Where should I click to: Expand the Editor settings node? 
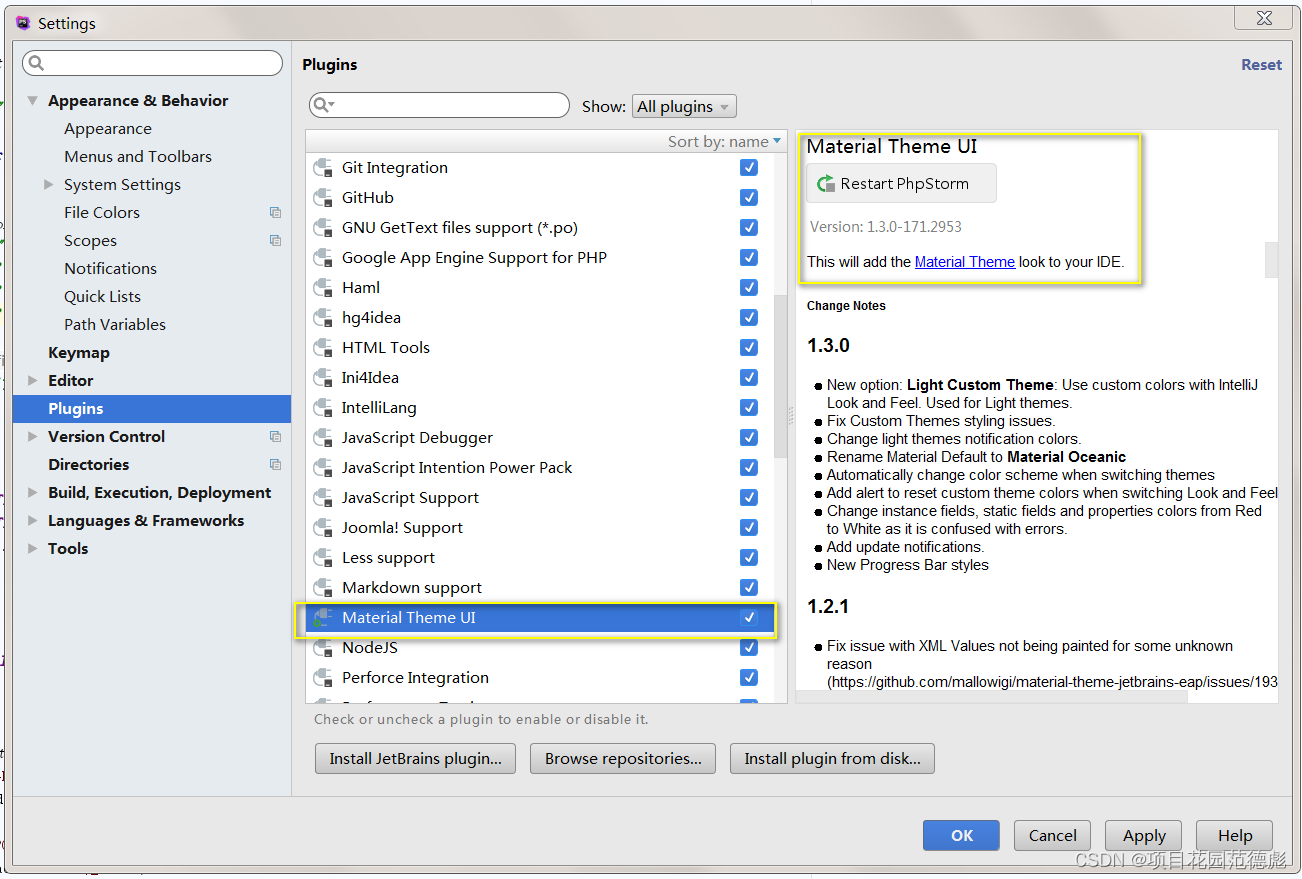33,381
